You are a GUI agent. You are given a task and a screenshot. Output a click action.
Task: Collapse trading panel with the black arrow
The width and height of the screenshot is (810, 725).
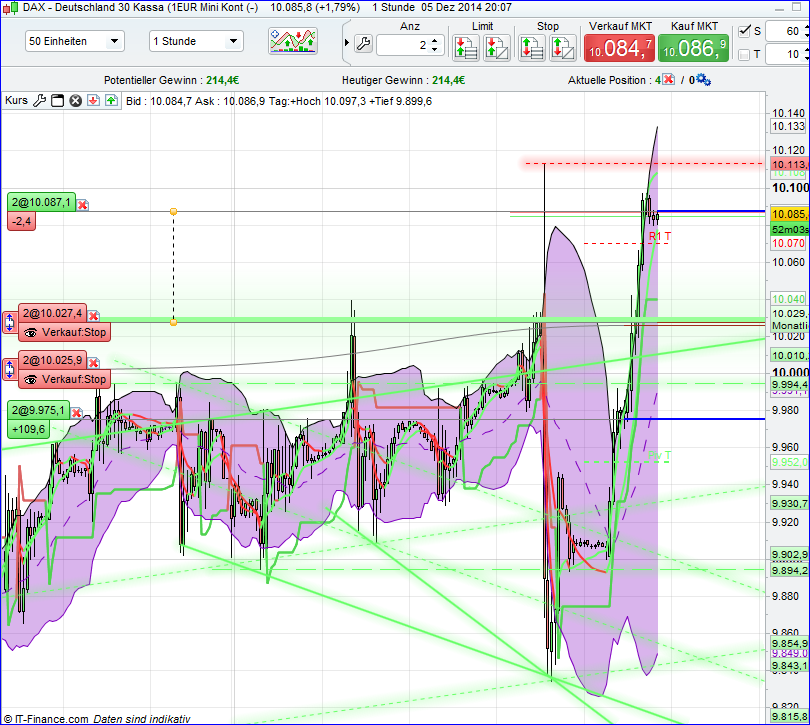[347, 42]
